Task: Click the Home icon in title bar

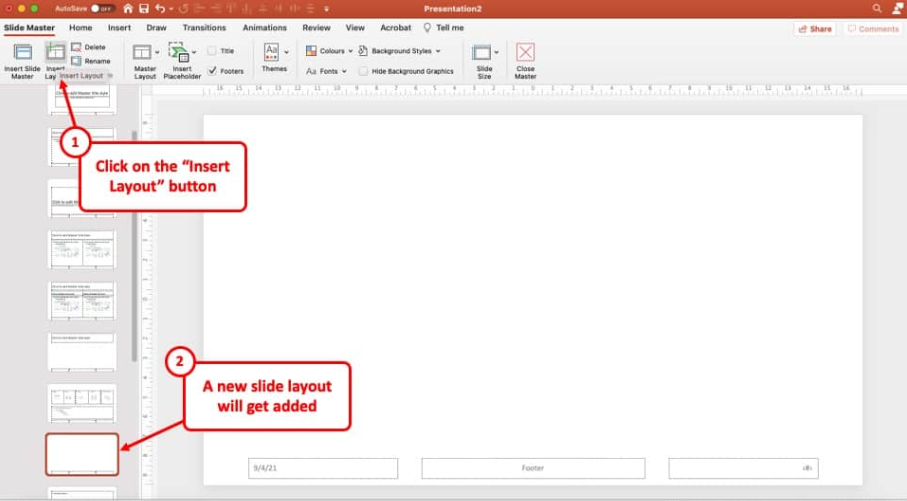Action: pos(127,9)
